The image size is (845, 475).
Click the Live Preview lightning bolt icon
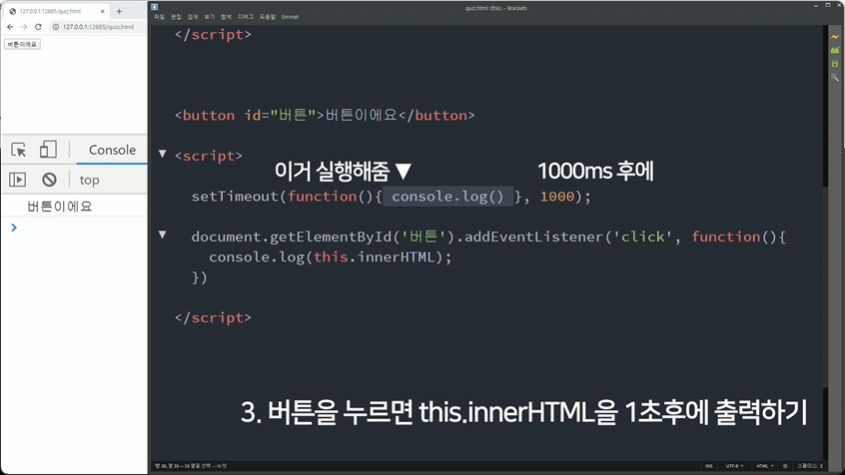(835, 37)
